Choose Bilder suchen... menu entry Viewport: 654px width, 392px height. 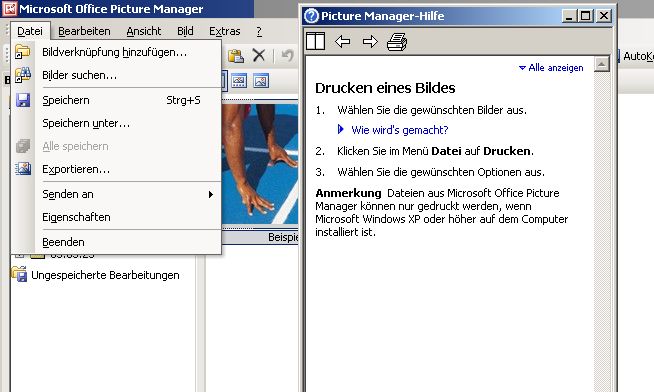pos(117,75)
